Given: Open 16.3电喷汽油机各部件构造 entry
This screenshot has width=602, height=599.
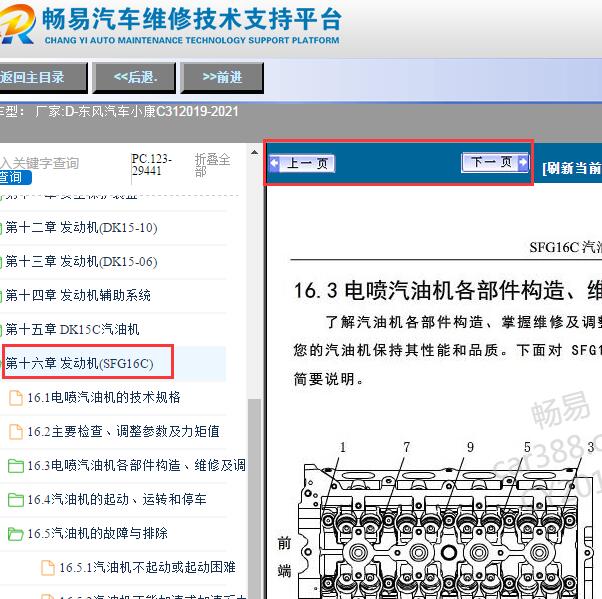Looking at the screenshot, I should coord(136,465).
